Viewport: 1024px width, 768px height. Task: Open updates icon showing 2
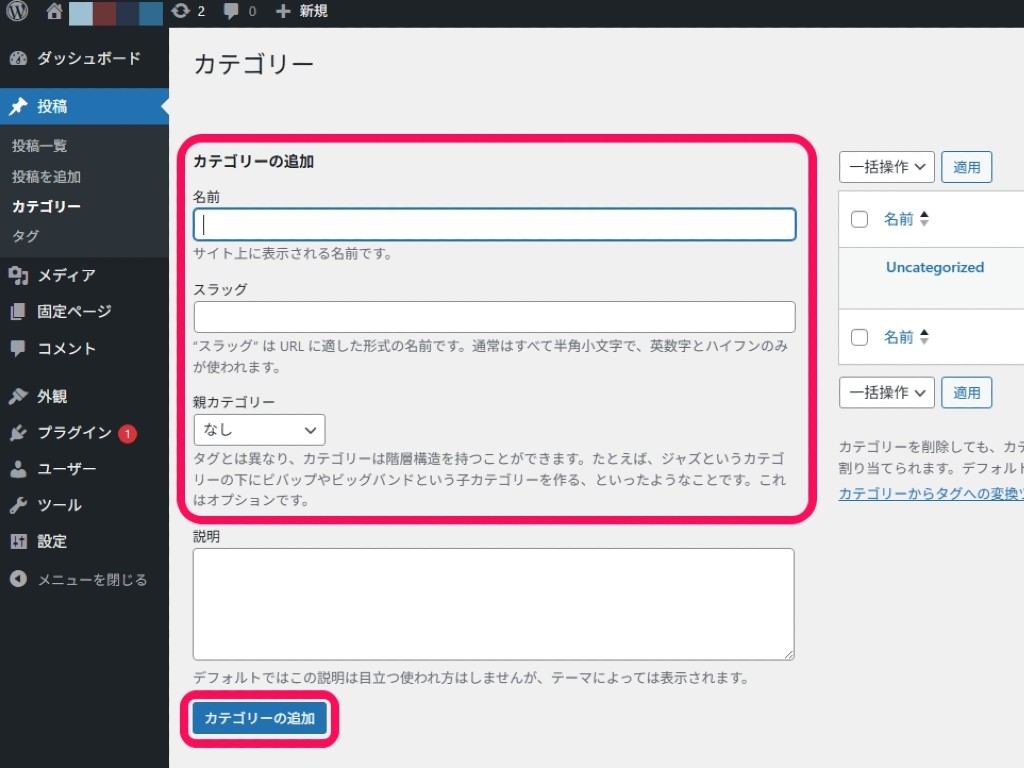[x=180, y=11]
